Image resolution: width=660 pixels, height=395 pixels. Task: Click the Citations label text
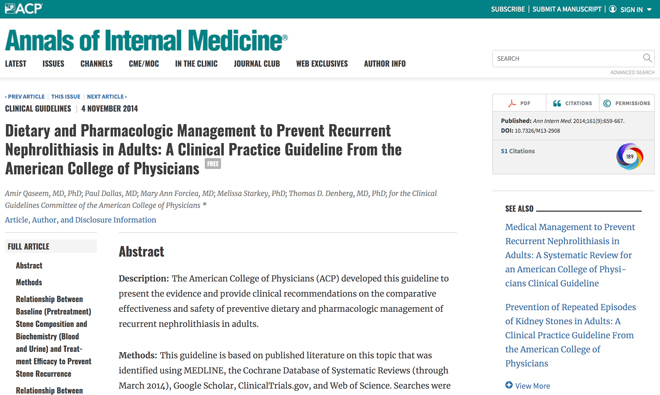[578, 103]
